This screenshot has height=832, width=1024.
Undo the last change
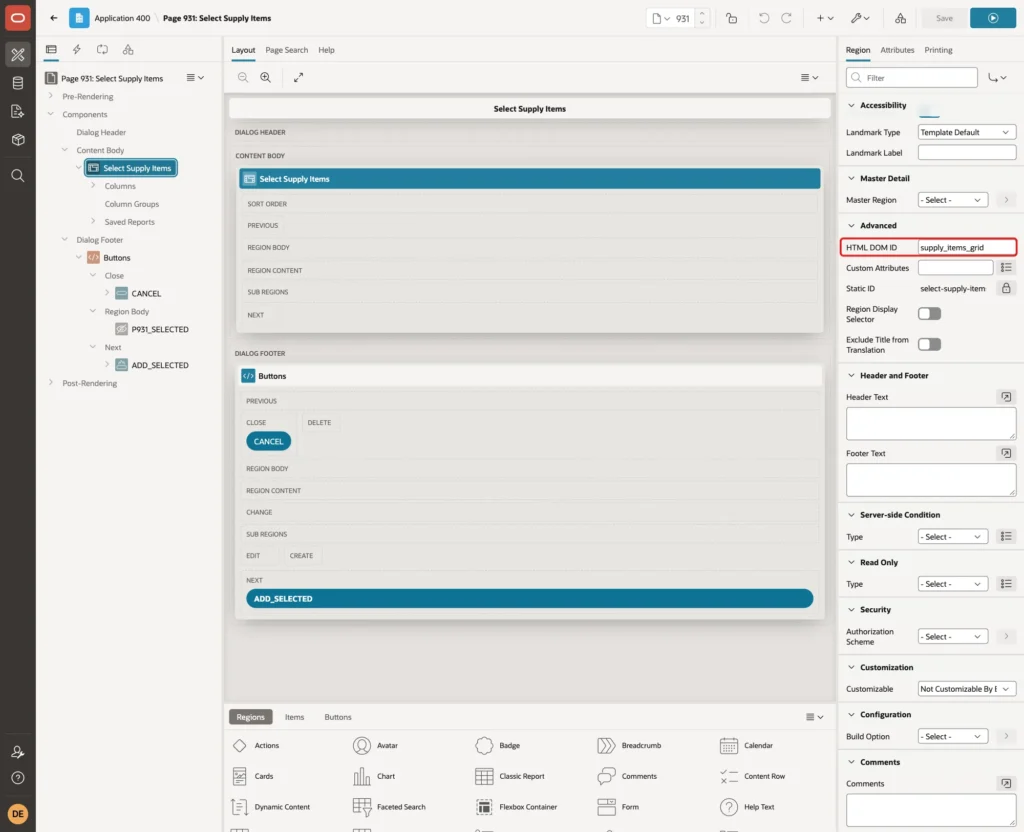(763, 18)
